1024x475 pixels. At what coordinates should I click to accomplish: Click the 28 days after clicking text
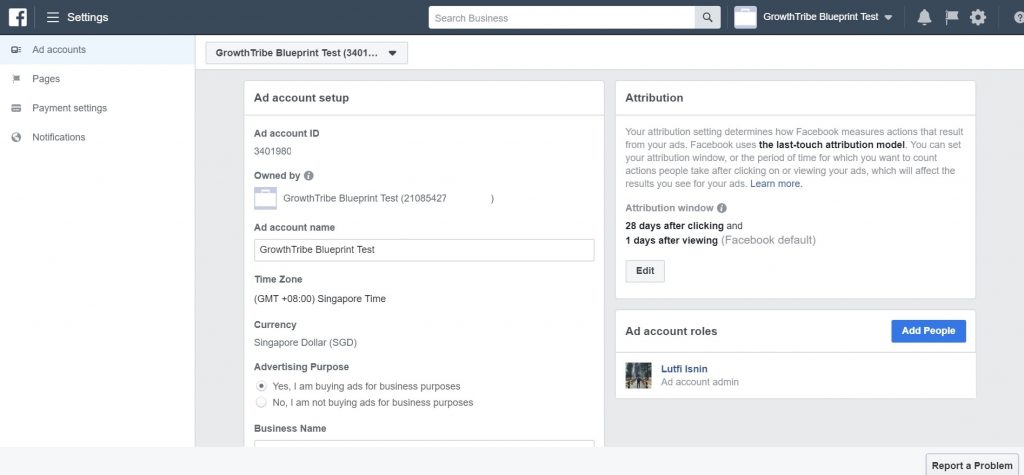(674, 226)
